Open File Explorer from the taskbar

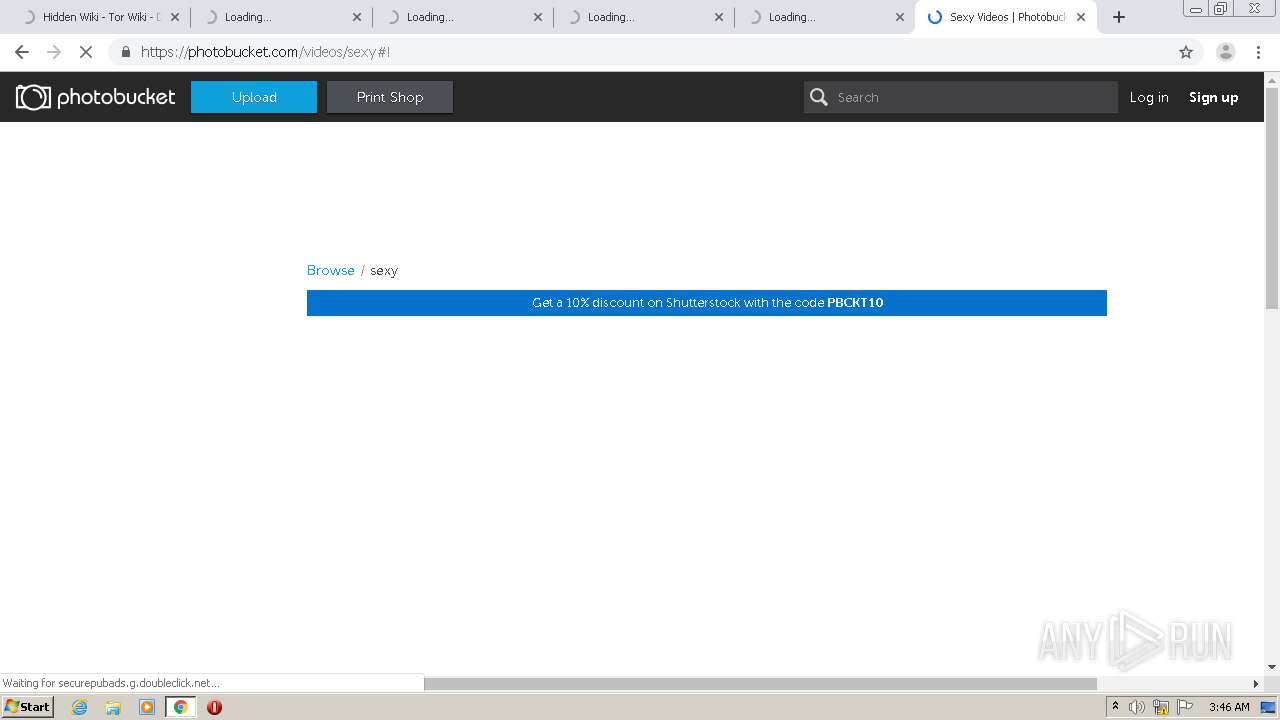tap(113, 707)
